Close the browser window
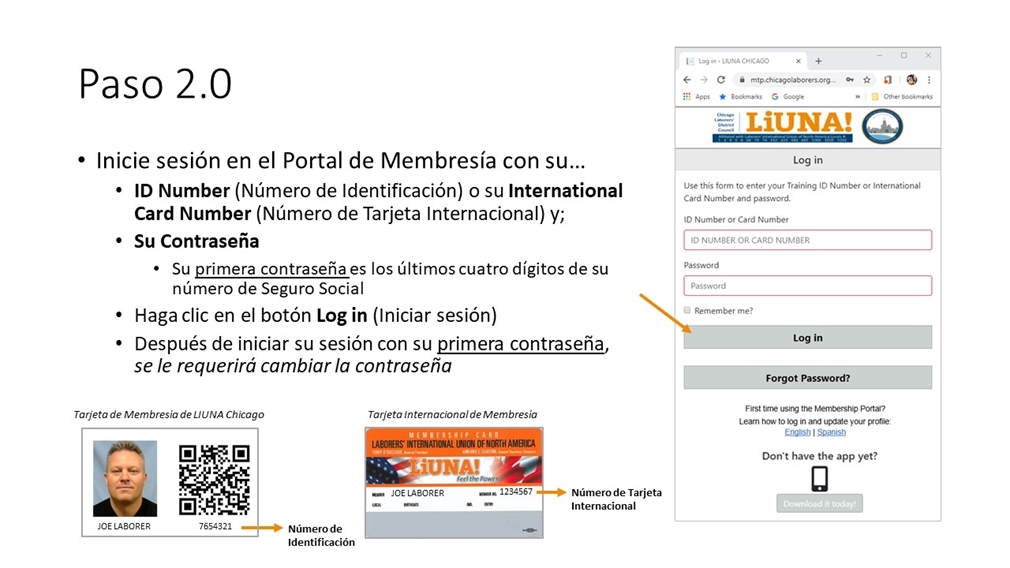Image resolution: width=1010 pixels, height=568 pixels. 928,56
